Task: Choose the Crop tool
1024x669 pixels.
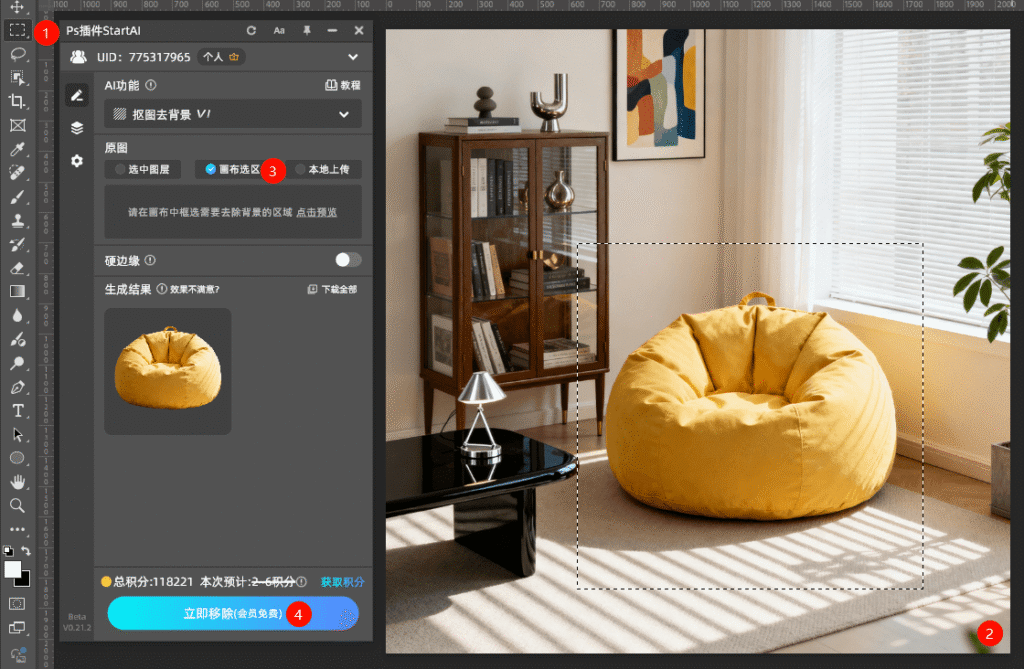Action: pos(17,101)
